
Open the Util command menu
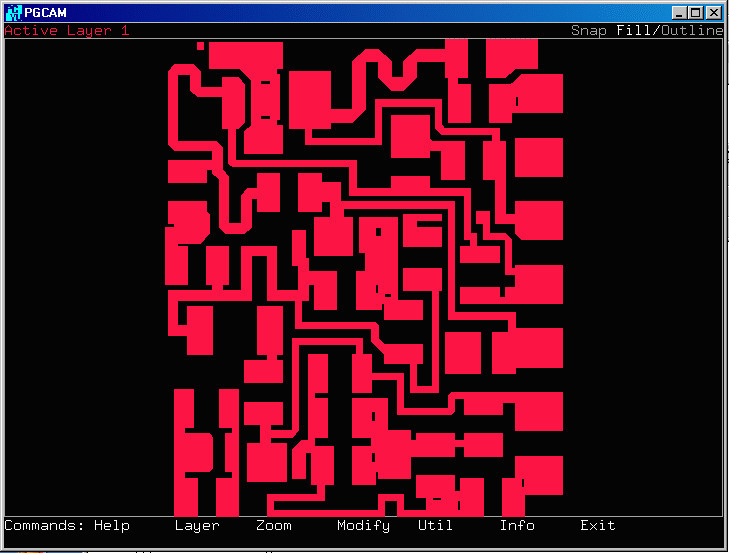tap(435, 525)
